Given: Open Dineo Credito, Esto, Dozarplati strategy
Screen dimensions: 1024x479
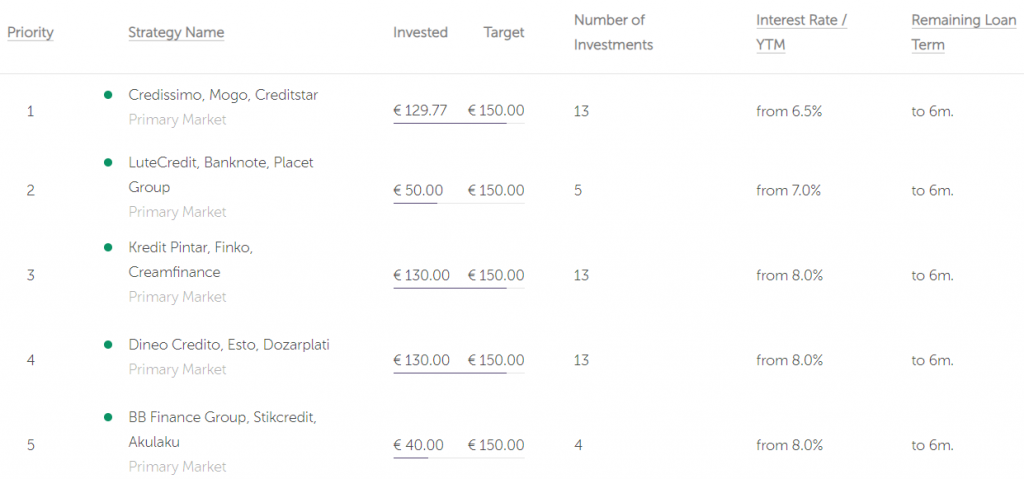Looking at the screenshot, I should point(229,344).
